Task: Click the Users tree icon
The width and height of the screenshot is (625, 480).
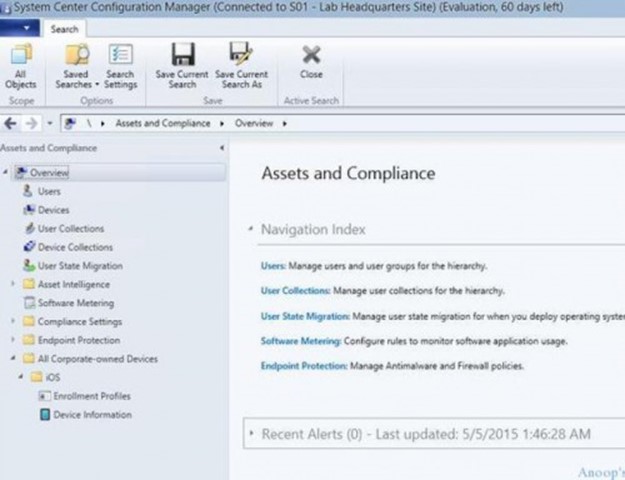Action: tap(28, 191)
